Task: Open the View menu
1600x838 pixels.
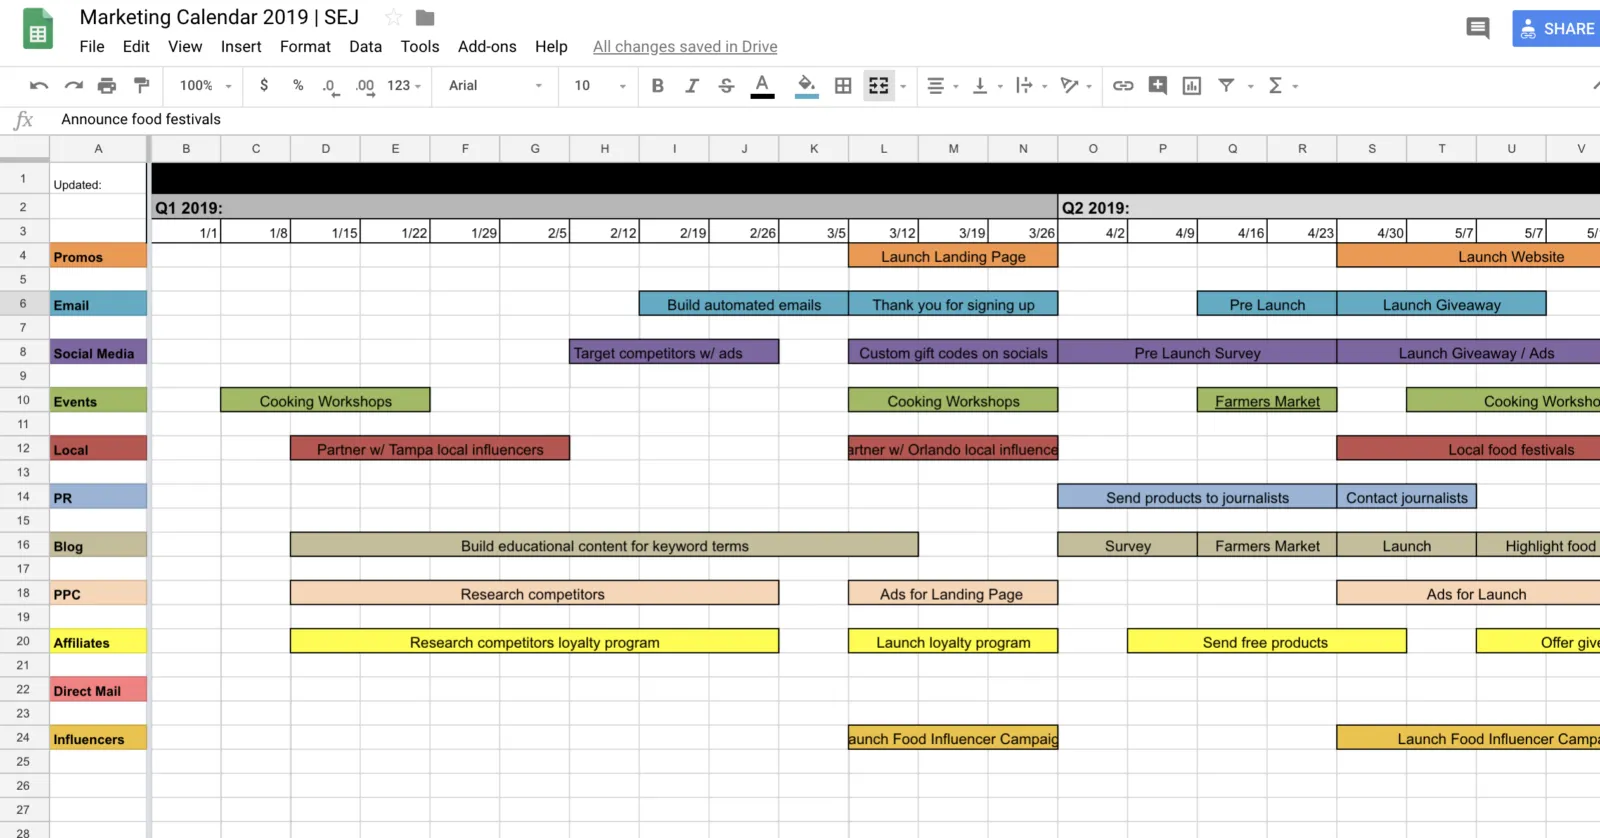Action: (185, 47)
